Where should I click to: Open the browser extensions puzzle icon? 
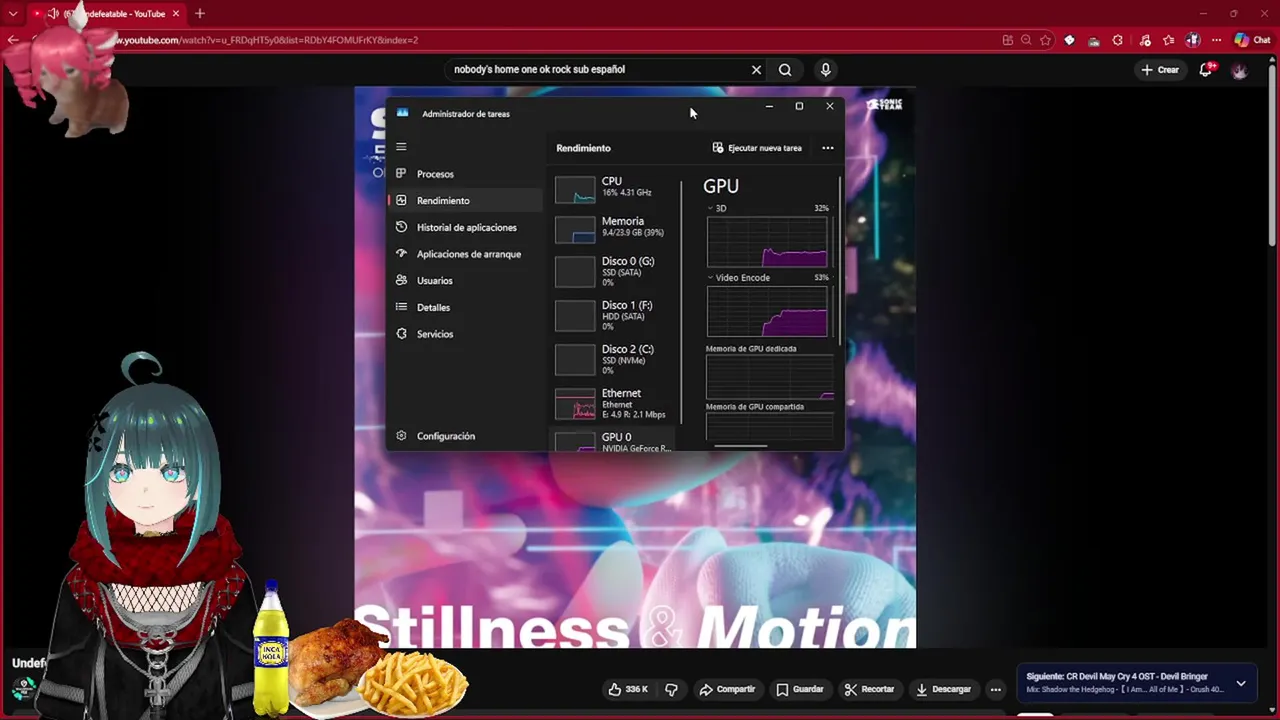[1118, 40]
